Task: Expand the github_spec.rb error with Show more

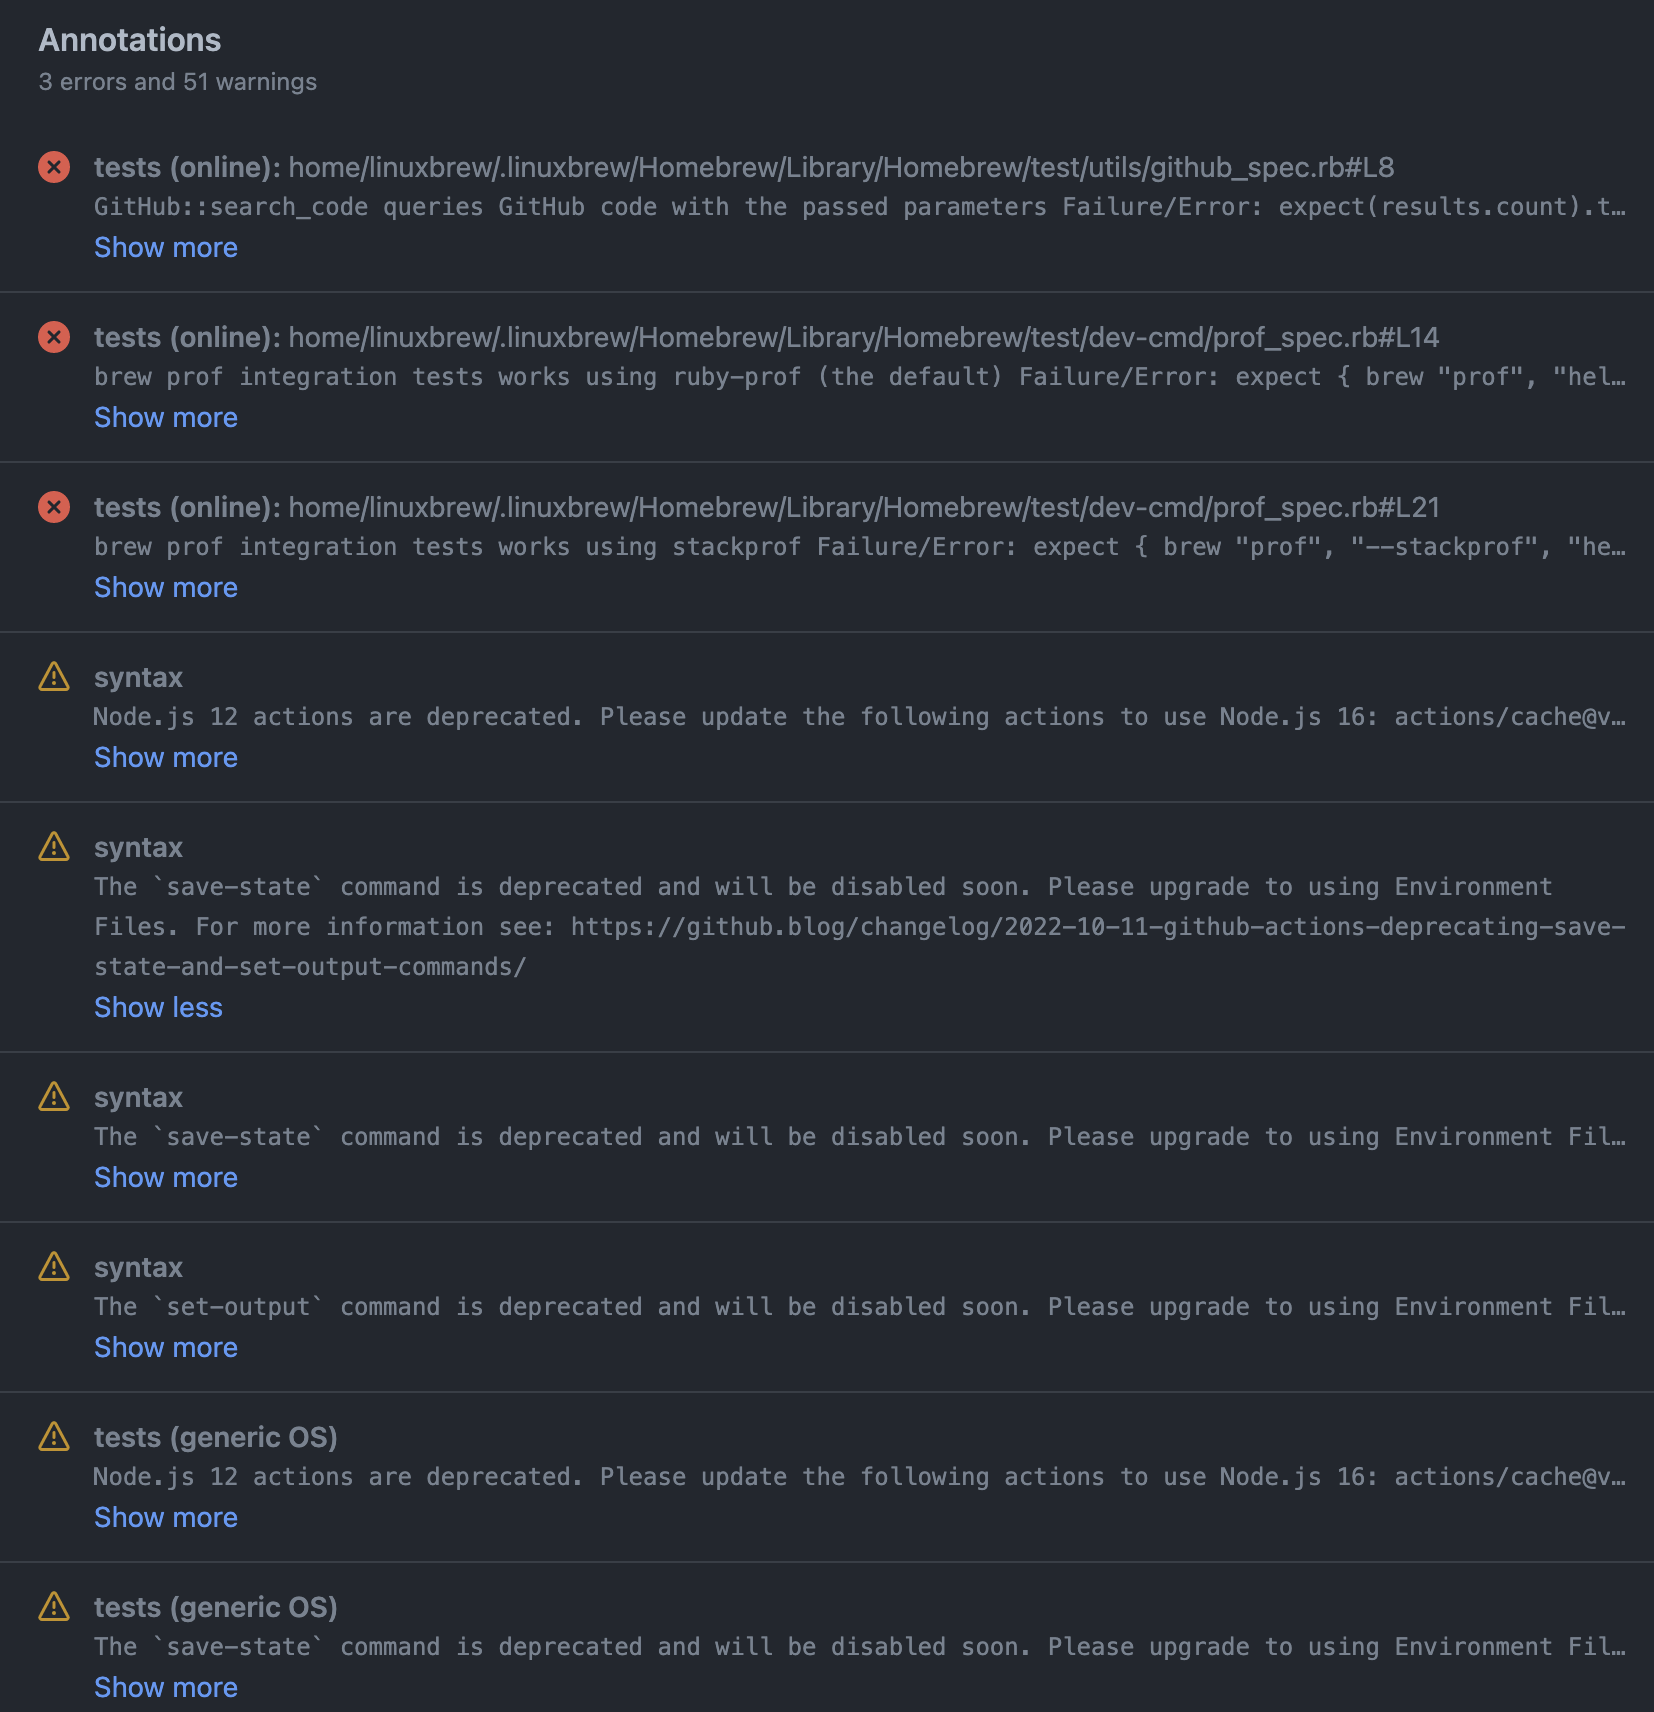Action: point(165,247)
